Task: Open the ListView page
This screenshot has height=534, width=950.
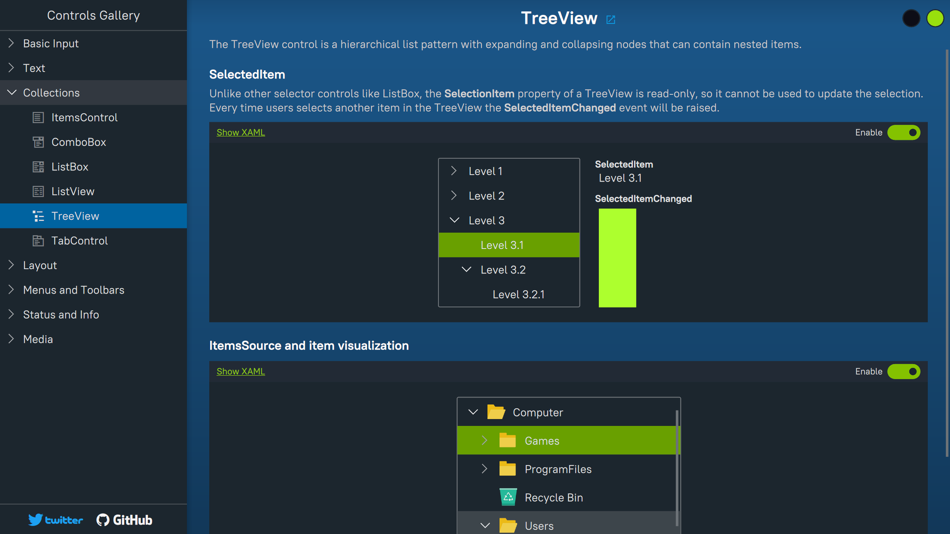Action: (93, 192)
